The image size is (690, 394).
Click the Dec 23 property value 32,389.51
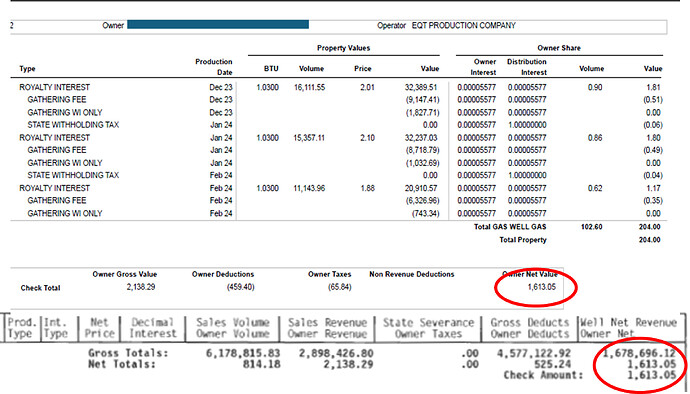click(x=421, y=87)
